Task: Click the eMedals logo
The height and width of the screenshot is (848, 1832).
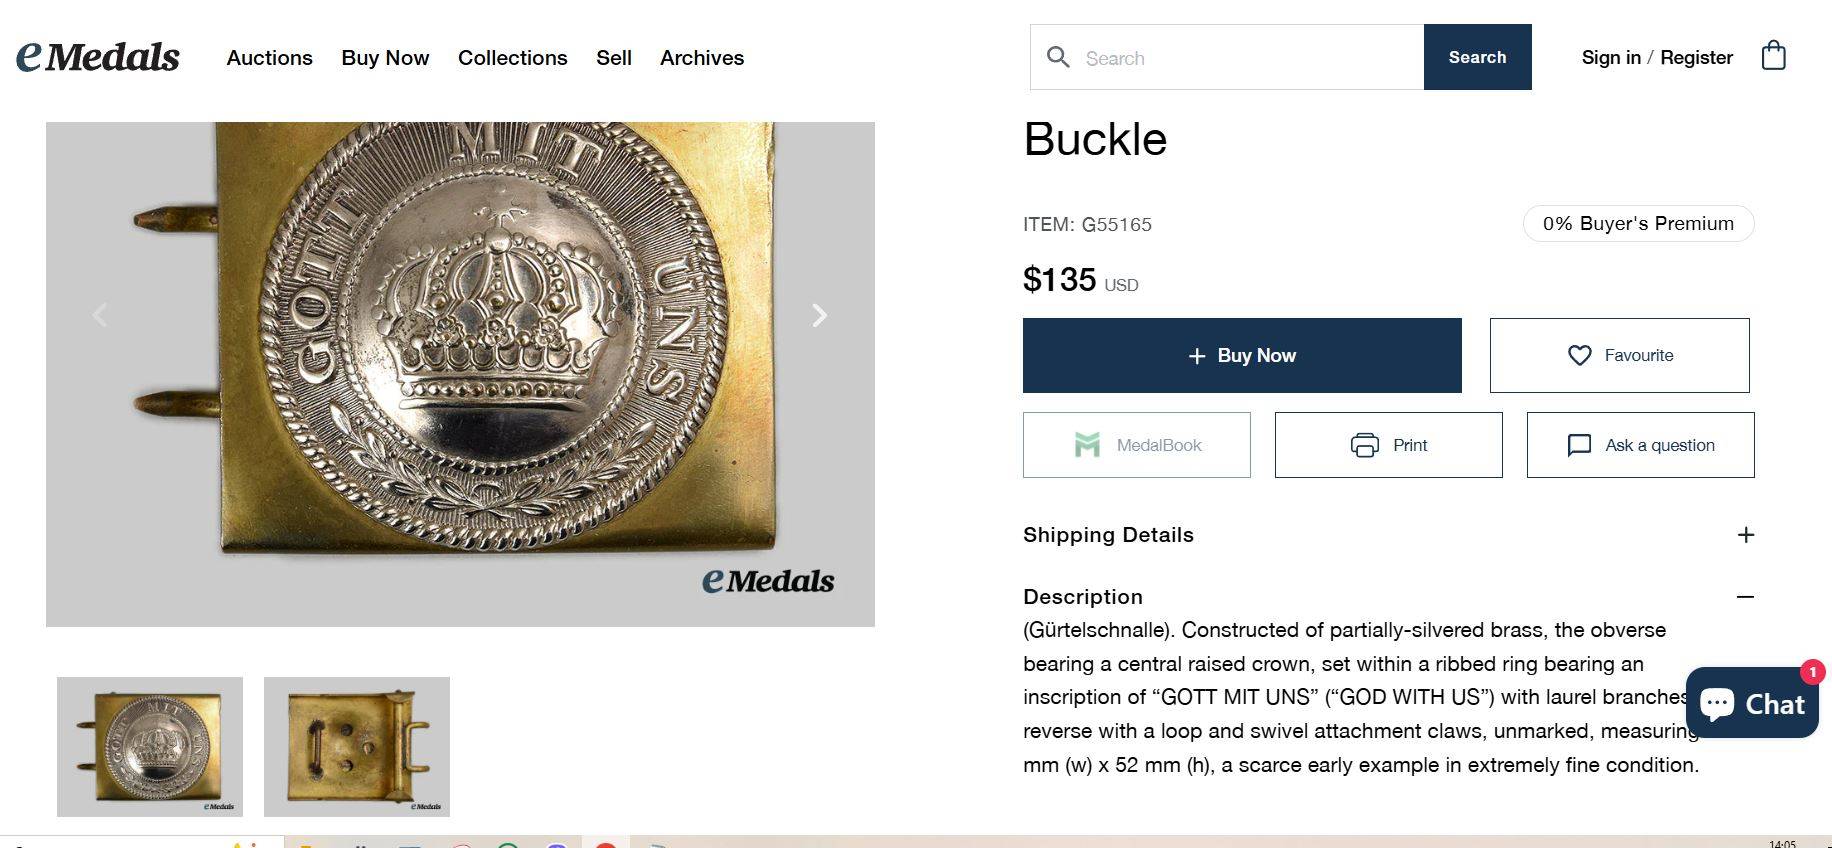Action: pos(98,57)
